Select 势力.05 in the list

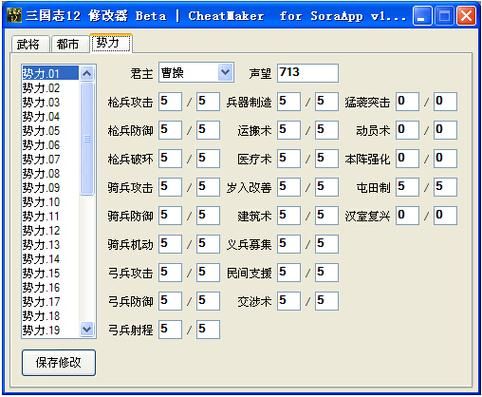point(50,131)
